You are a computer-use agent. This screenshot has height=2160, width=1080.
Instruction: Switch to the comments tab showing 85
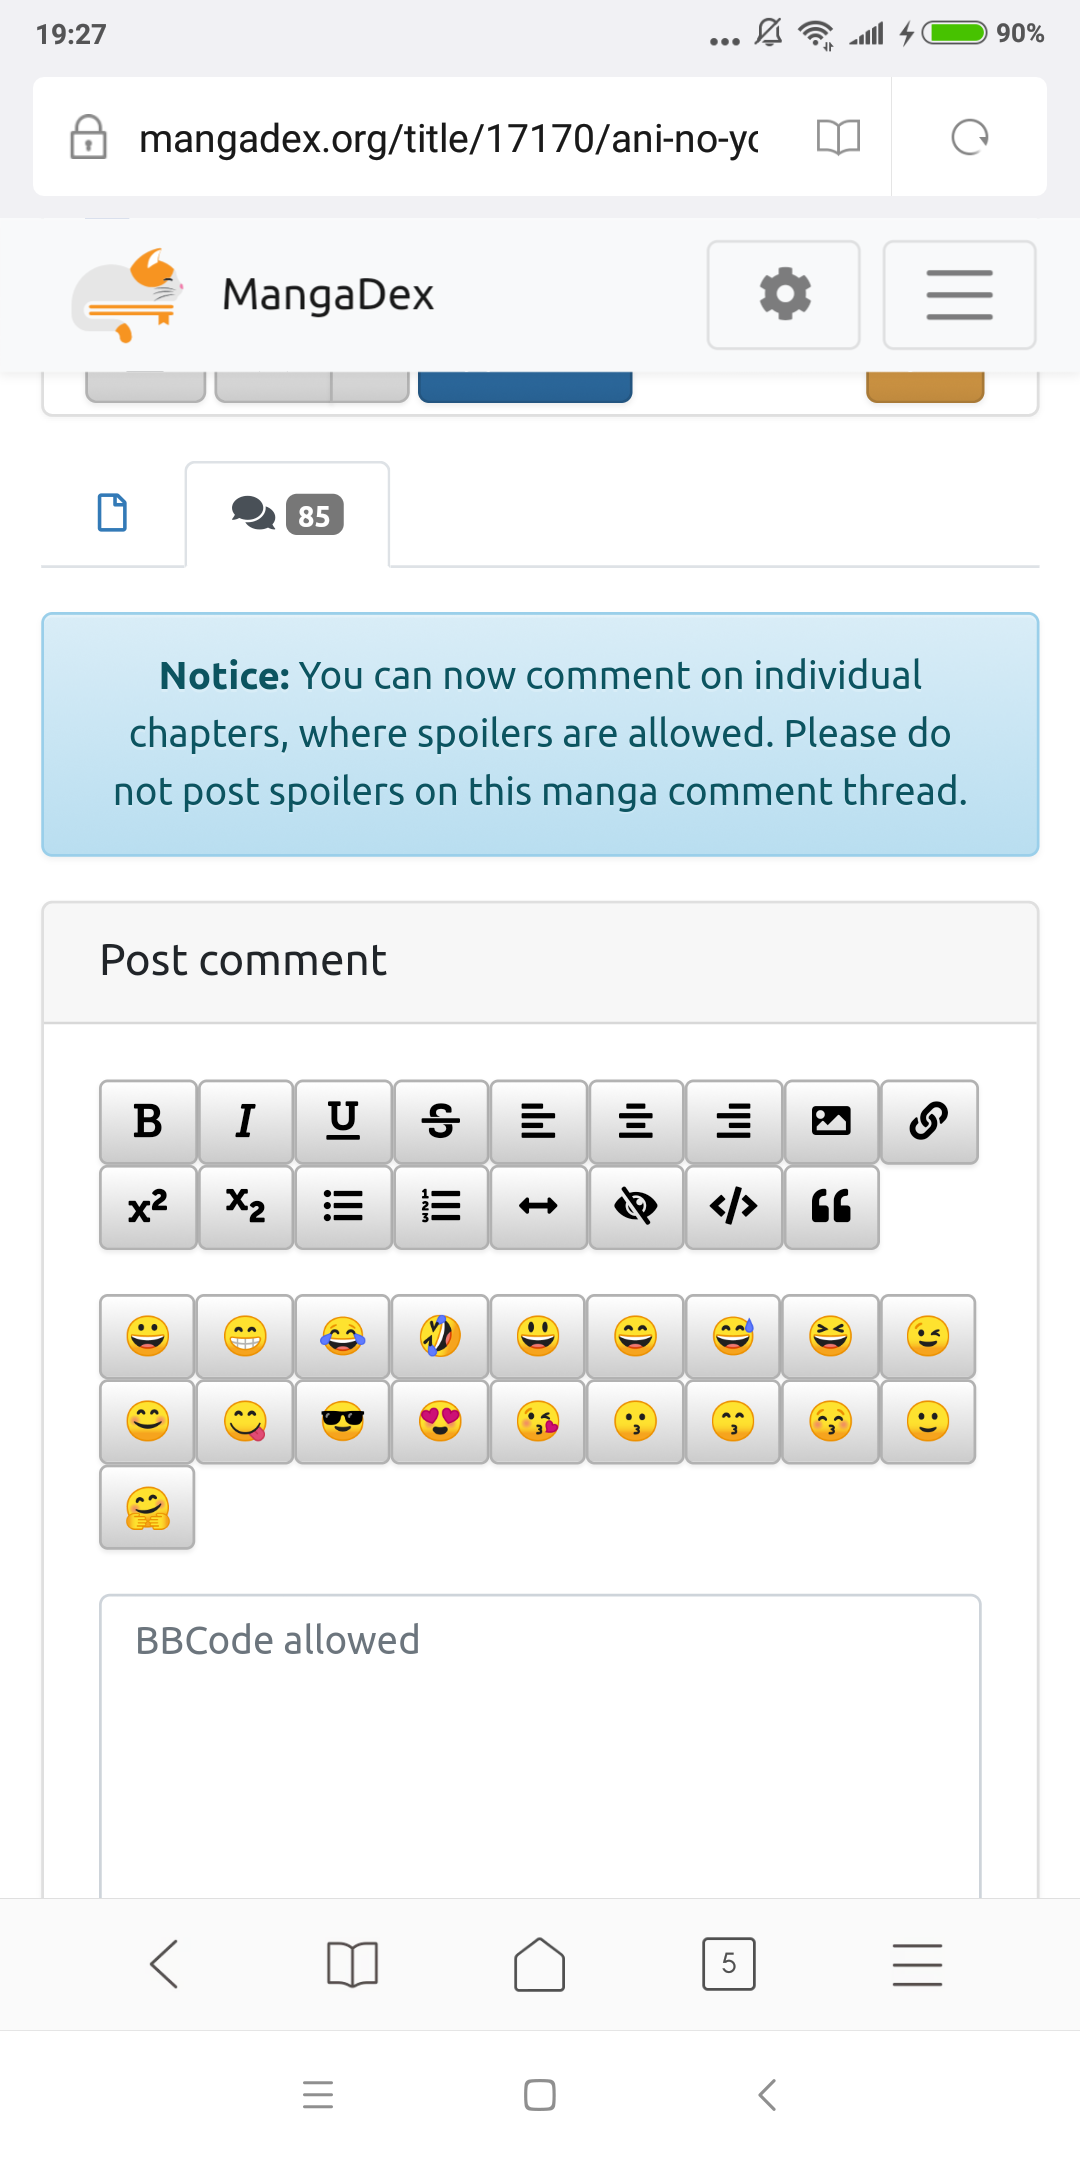click(287, 514)
